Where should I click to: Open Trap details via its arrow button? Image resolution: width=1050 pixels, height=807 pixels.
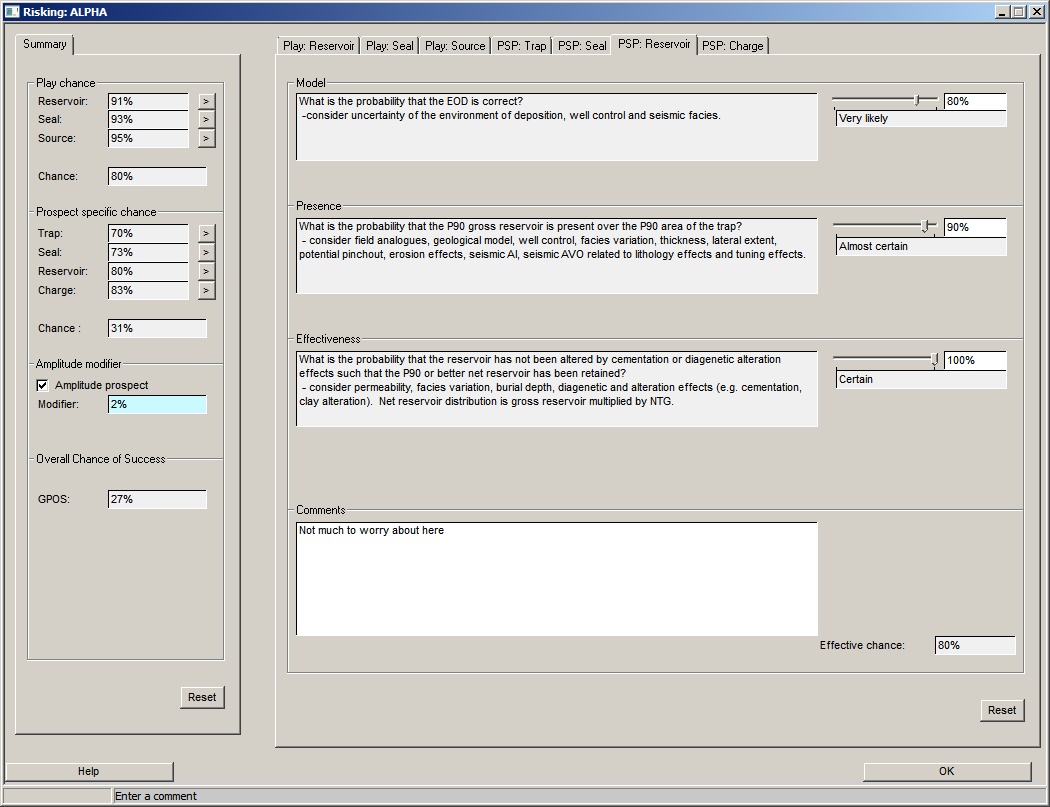[206, 233]
